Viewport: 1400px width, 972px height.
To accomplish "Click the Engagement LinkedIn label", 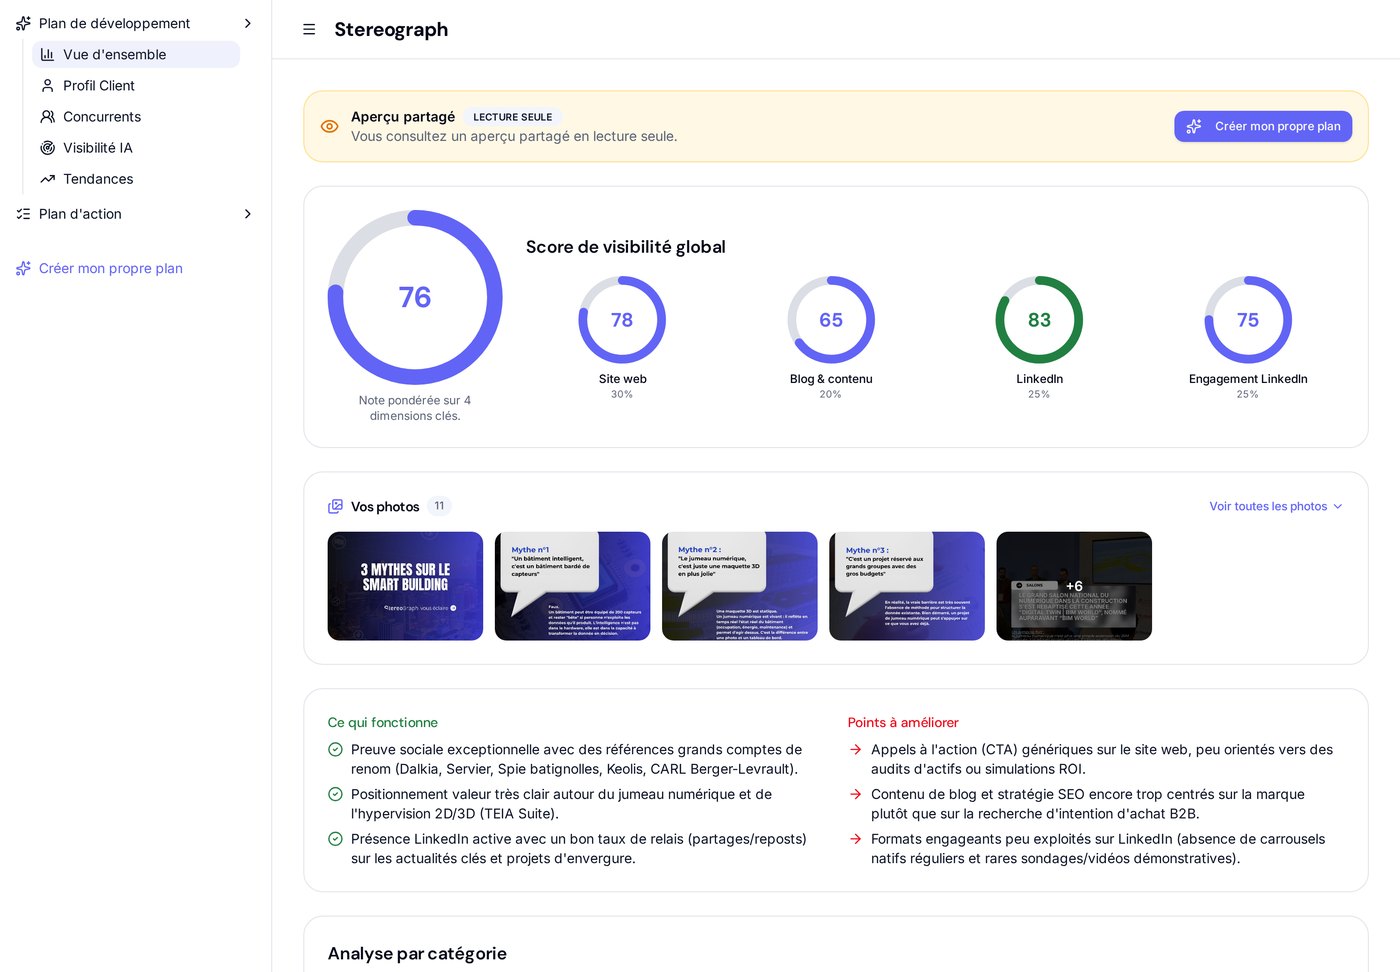I will pos(1248,379).
